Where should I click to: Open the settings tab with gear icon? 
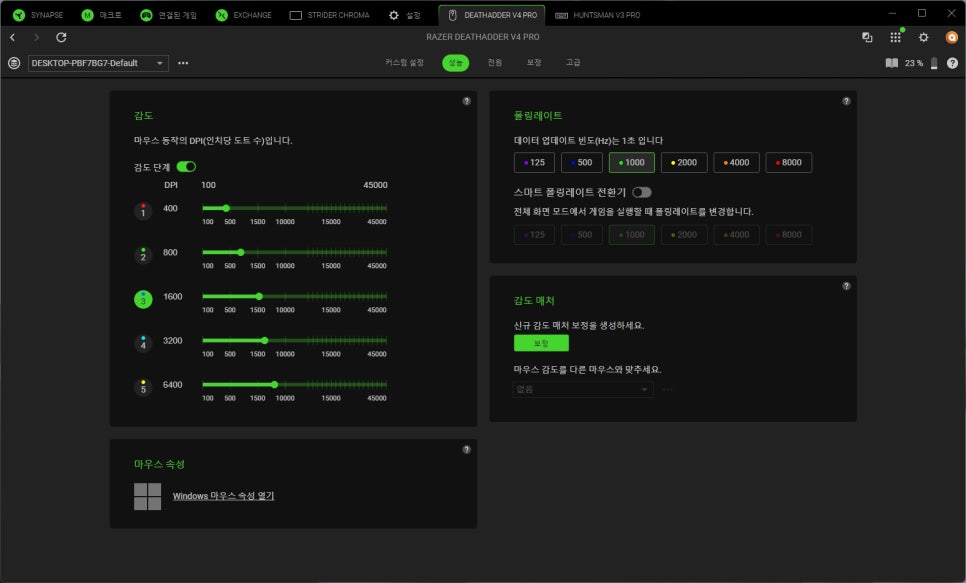tap(404, 15)
